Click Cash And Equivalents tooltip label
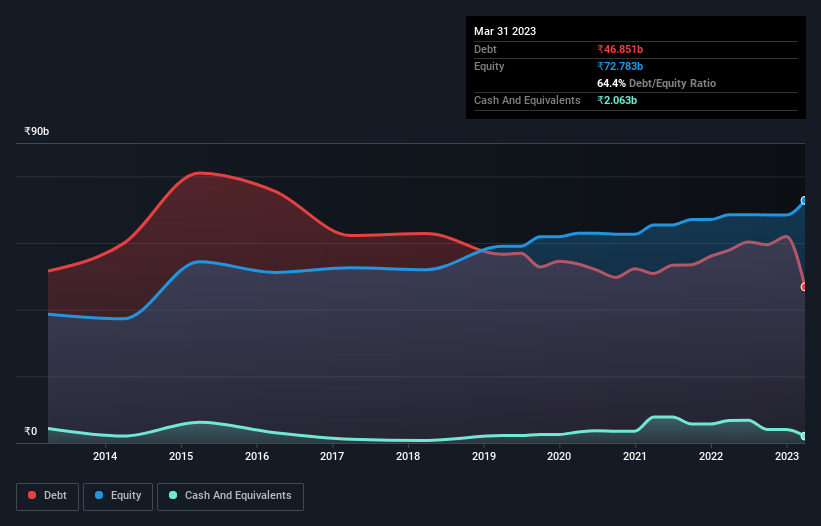The image size is (821, 526). (527, 100)
